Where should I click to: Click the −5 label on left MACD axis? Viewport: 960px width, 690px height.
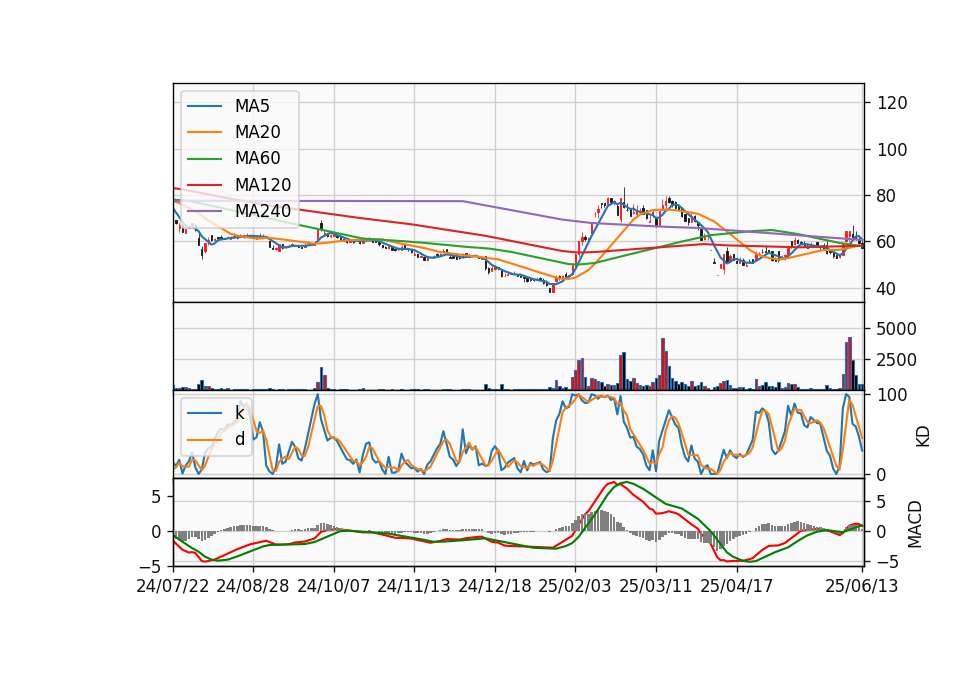click(152, 565)
